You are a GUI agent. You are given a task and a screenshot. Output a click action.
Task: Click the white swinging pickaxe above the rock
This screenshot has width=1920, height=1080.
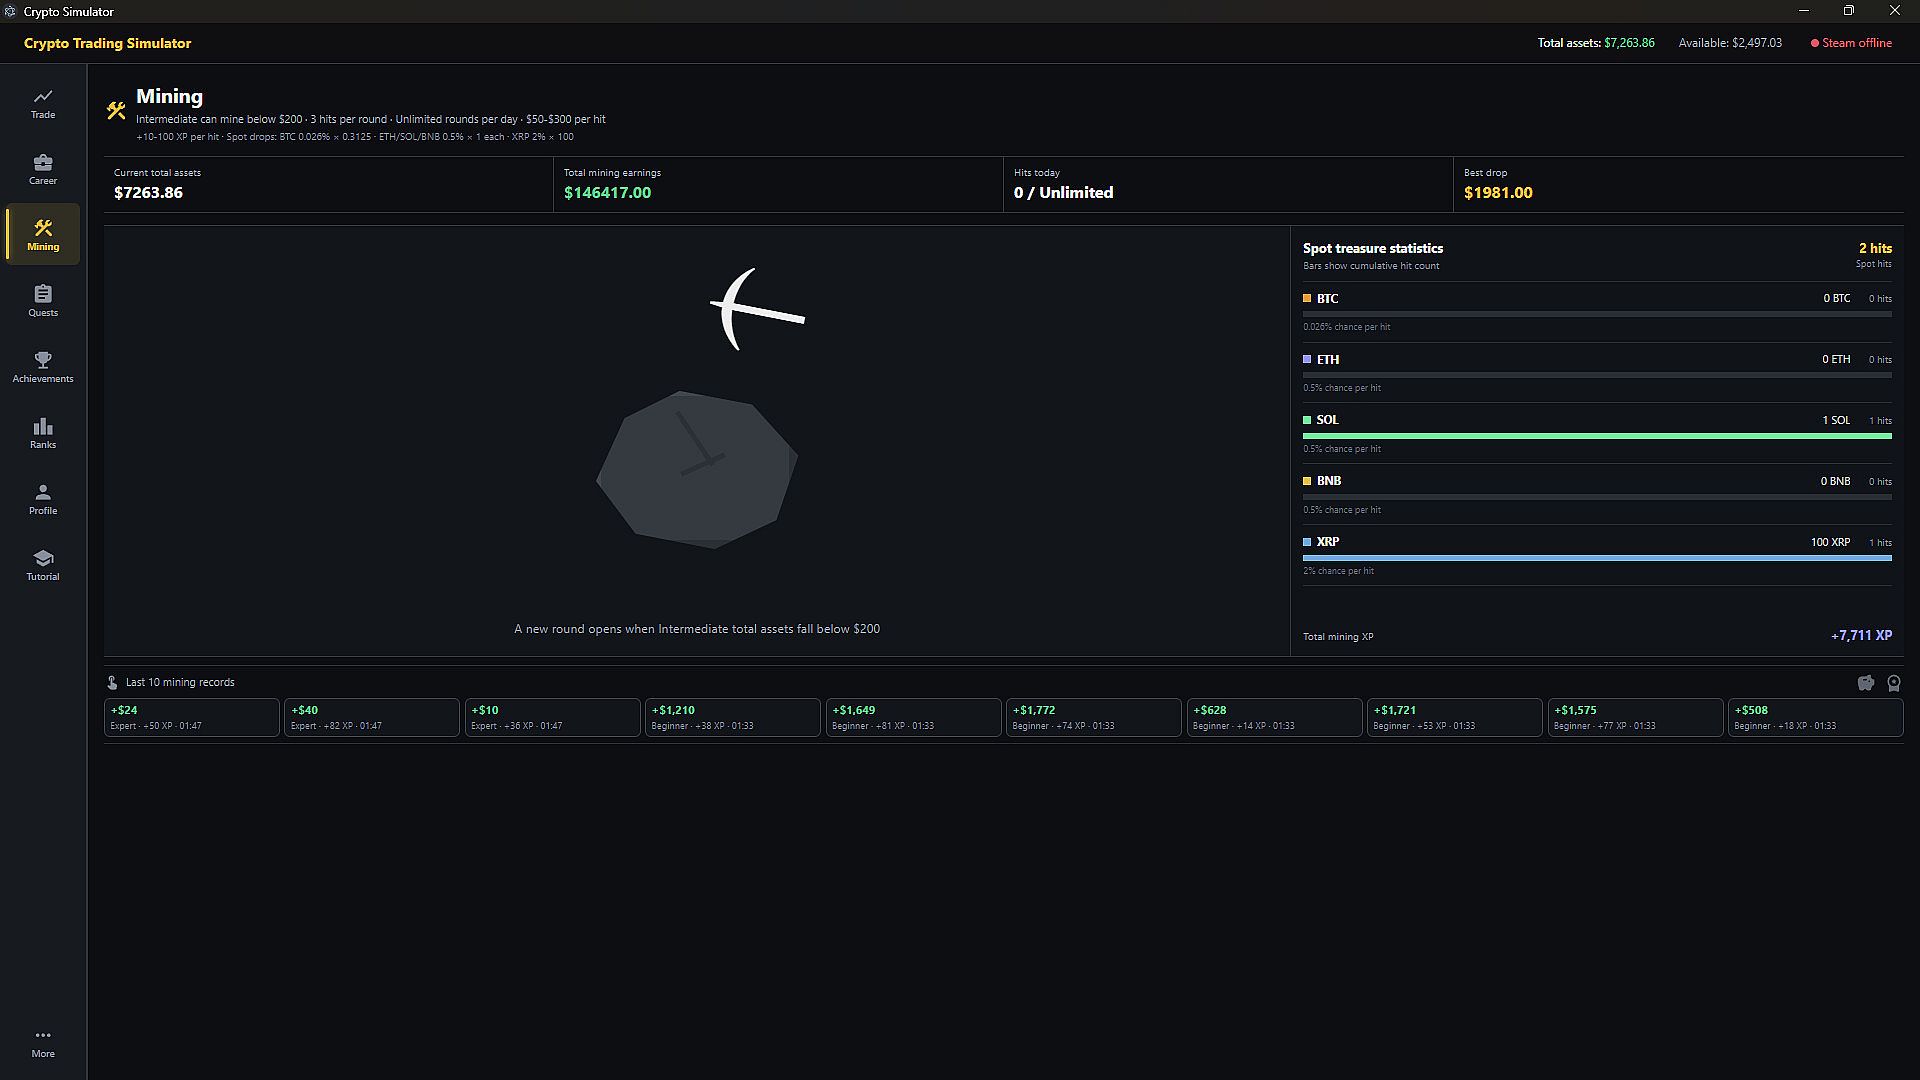[757, 308]
